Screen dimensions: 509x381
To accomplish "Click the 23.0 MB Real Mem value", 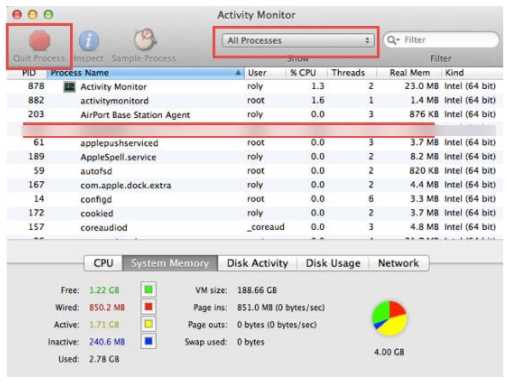I will [421, 86].
